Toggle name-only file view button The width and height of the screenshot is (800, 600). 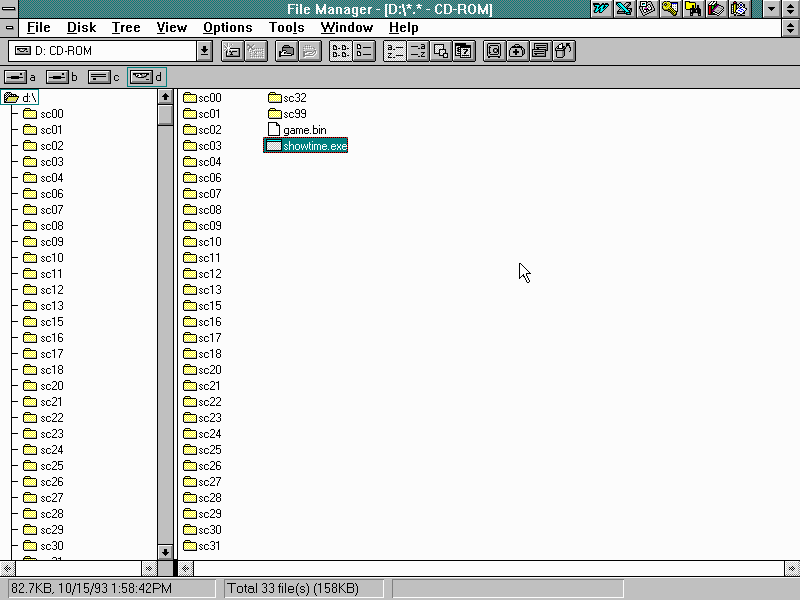340,51
